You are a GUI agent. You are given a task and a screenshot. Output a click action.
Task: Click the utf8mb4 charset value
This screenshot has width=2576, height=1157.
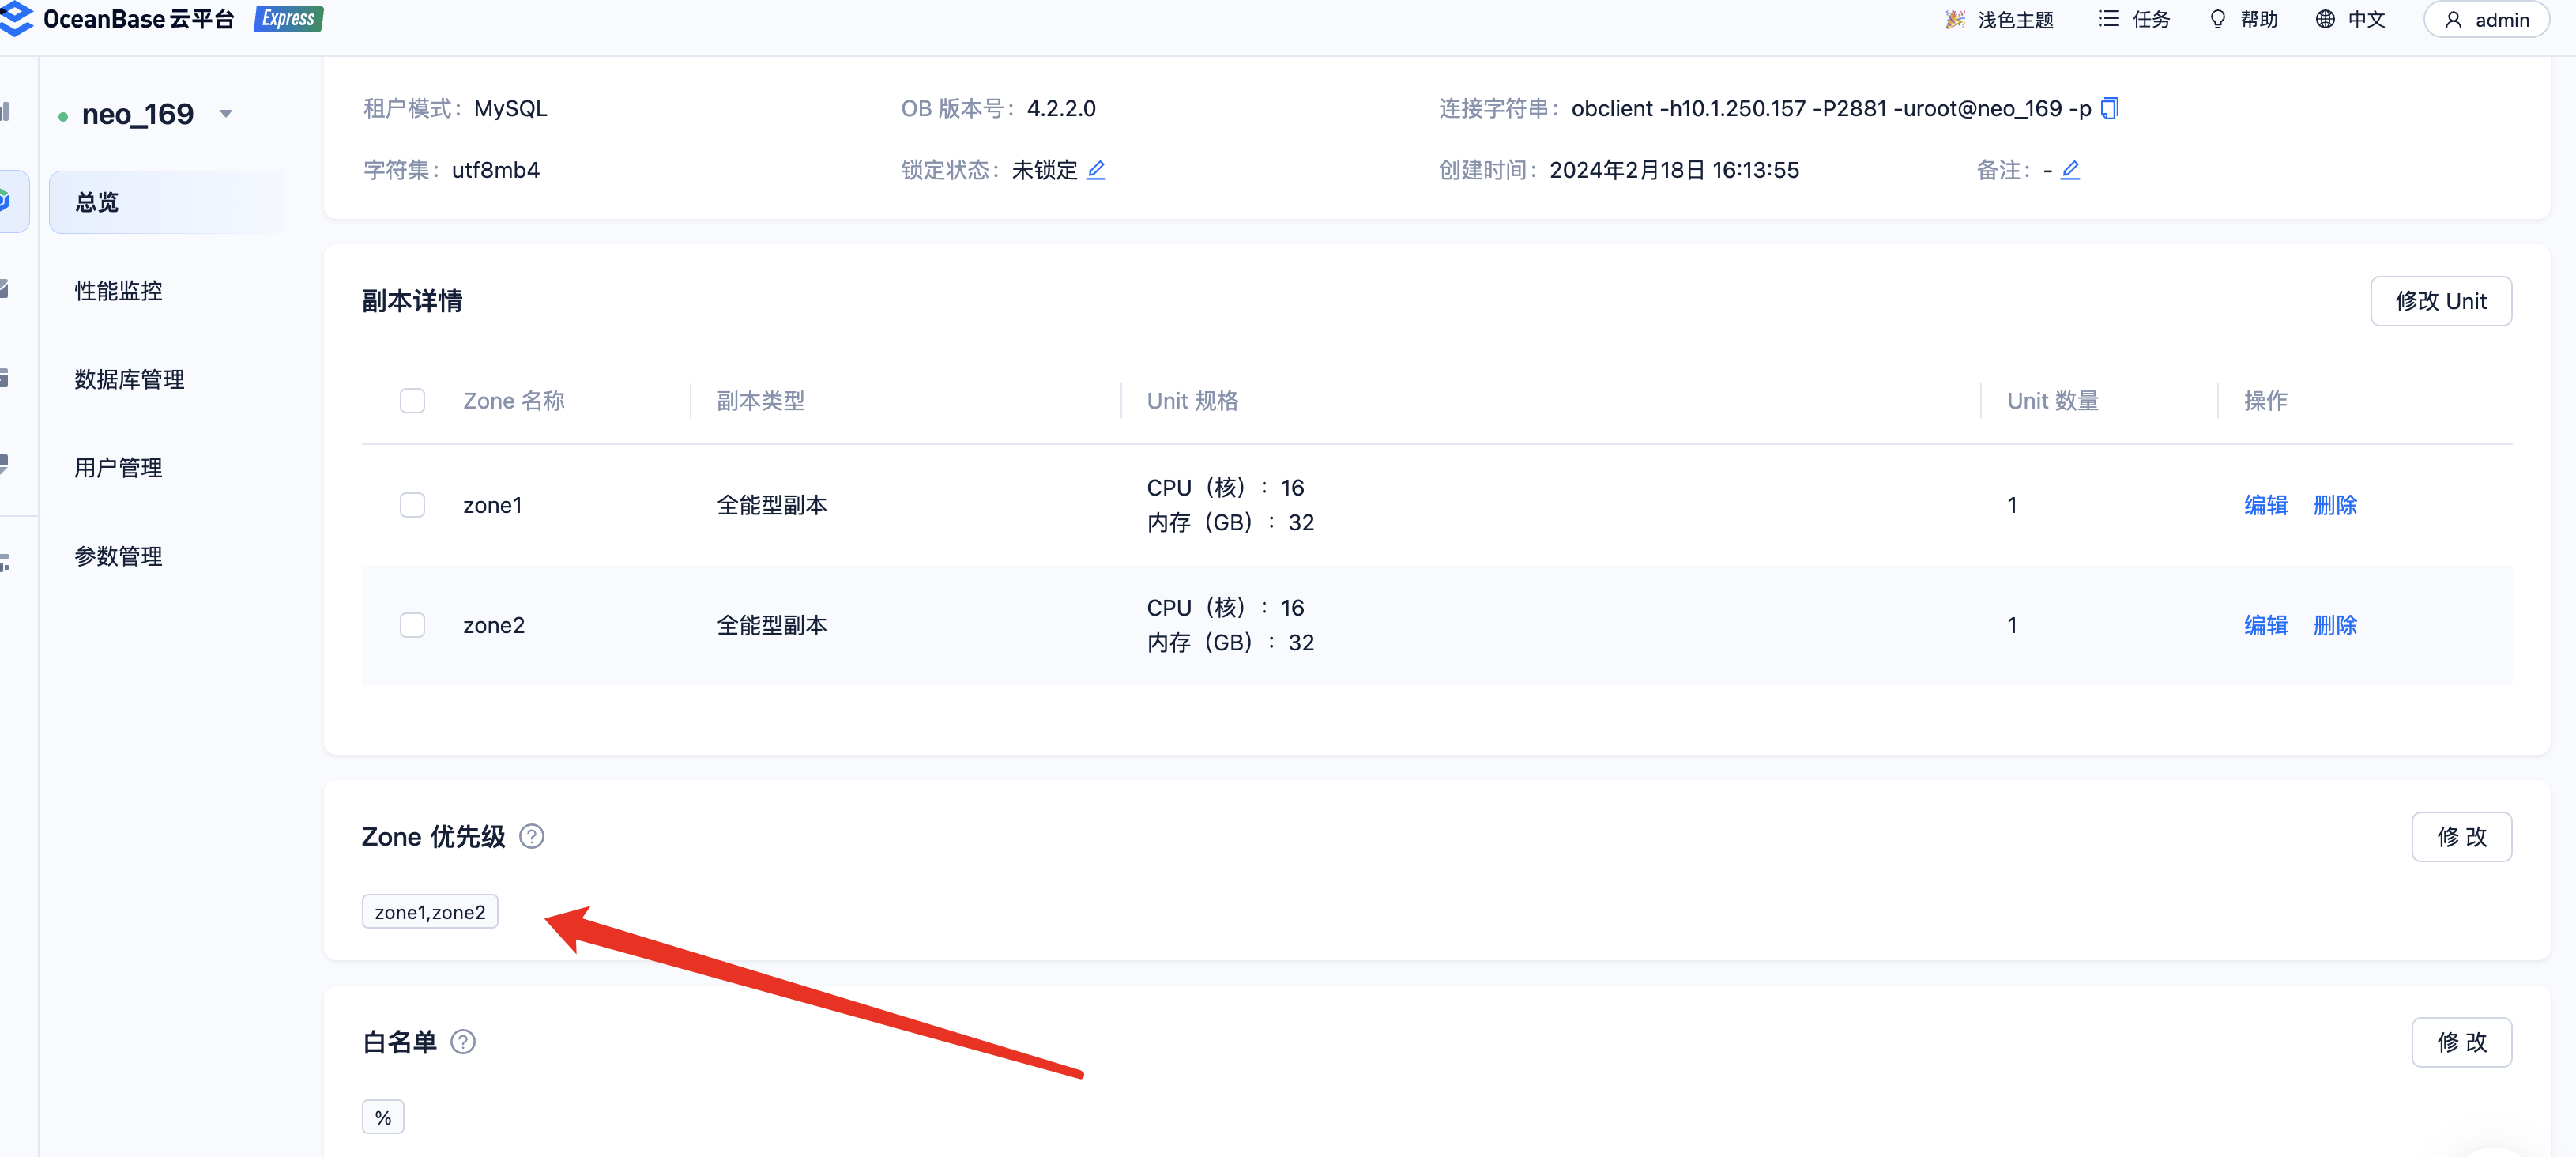coord(495,170)
